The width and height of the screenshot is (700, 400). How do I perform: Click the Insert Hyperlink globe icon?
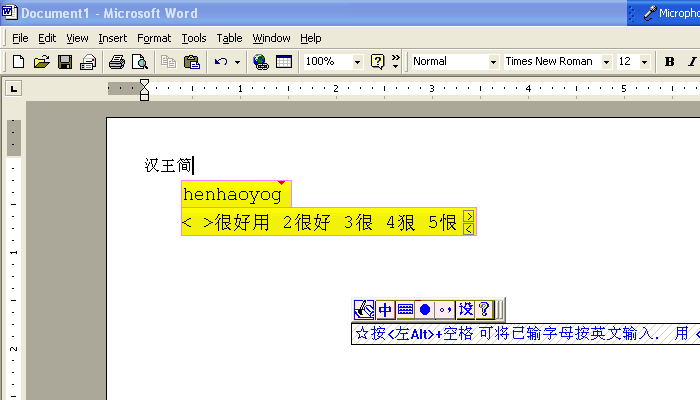coord(261,62)
